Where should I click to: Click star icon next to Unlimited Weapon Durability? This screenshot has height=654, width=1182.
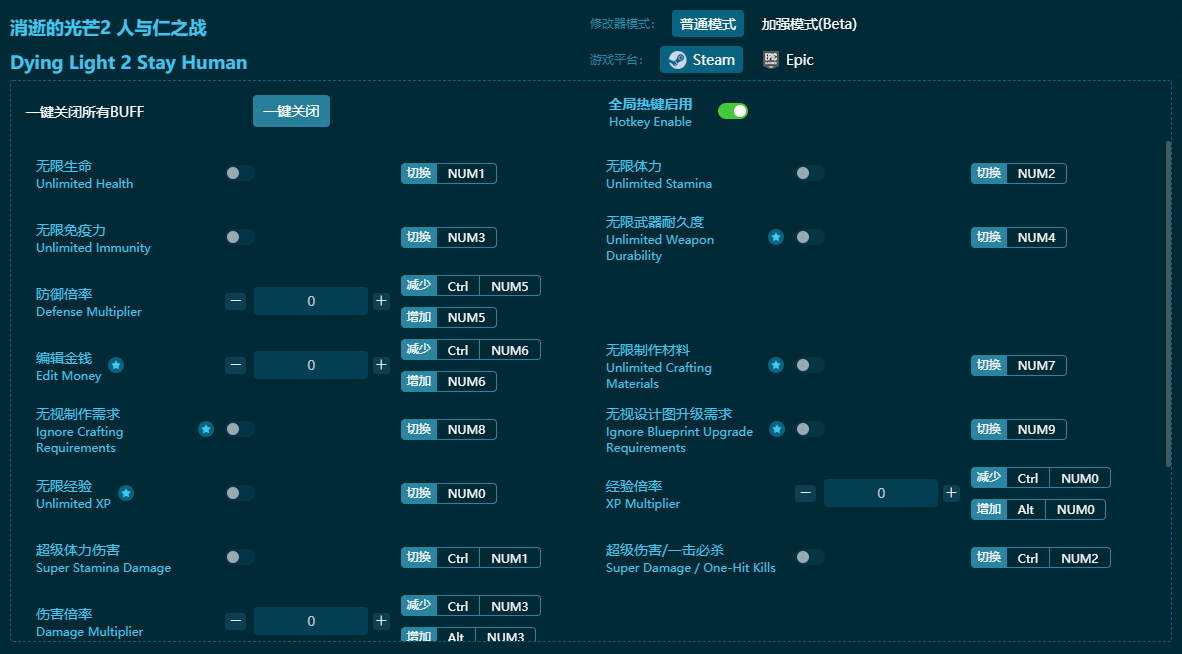click(776, 237)
